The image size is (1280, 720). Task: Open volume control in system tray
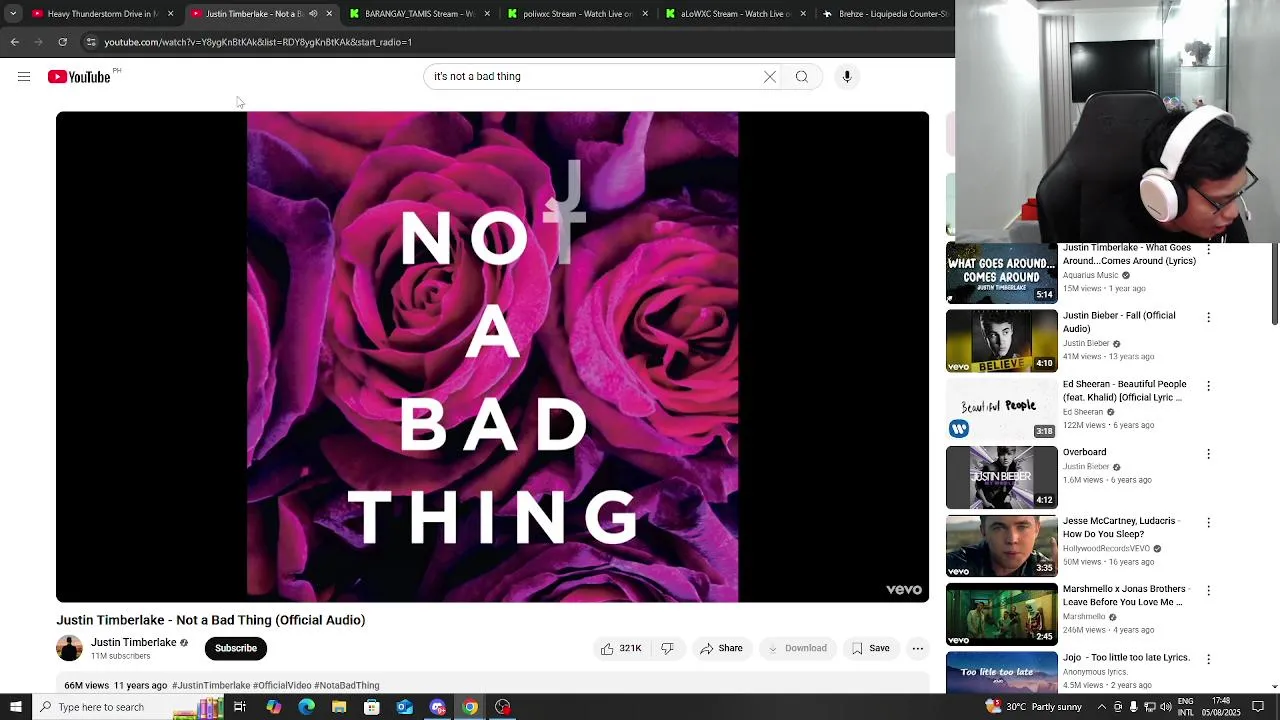tap(1166, 707)
